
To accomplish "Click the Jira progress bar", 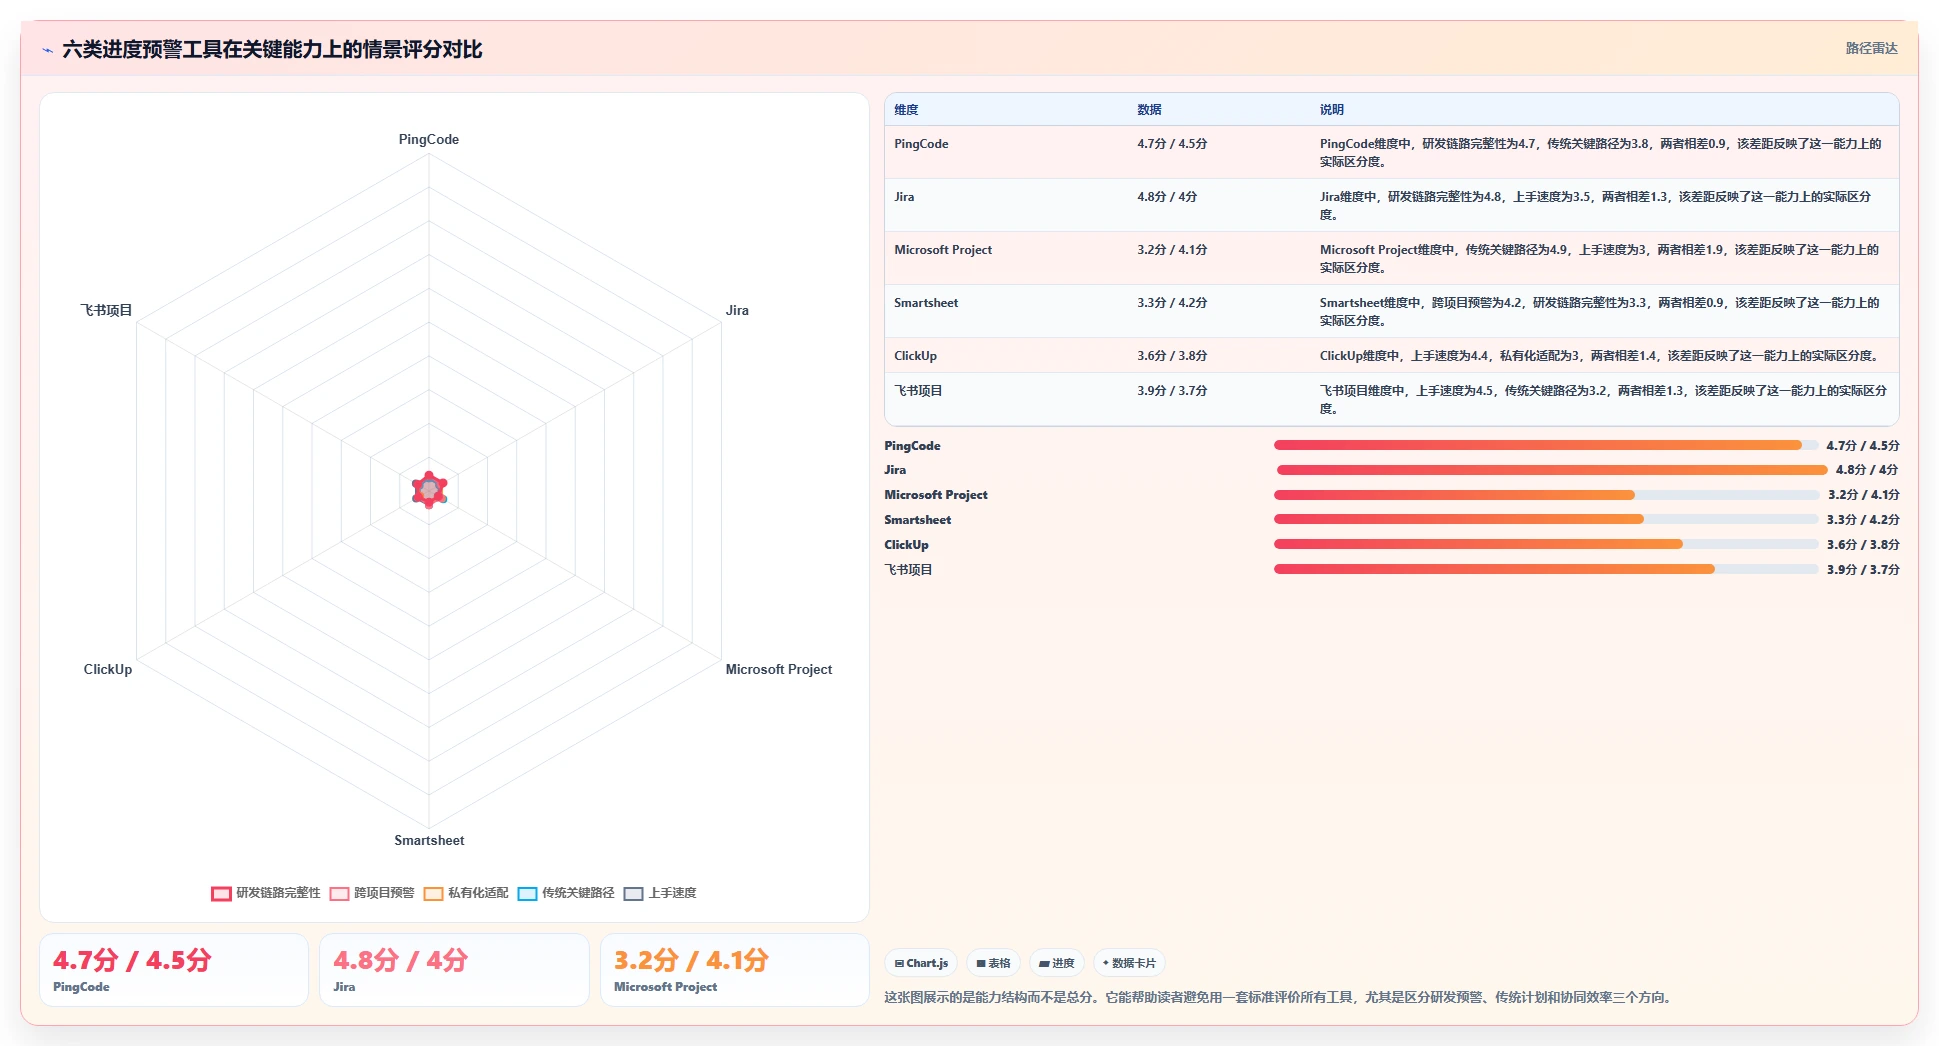I will (x=1551, y=470).
